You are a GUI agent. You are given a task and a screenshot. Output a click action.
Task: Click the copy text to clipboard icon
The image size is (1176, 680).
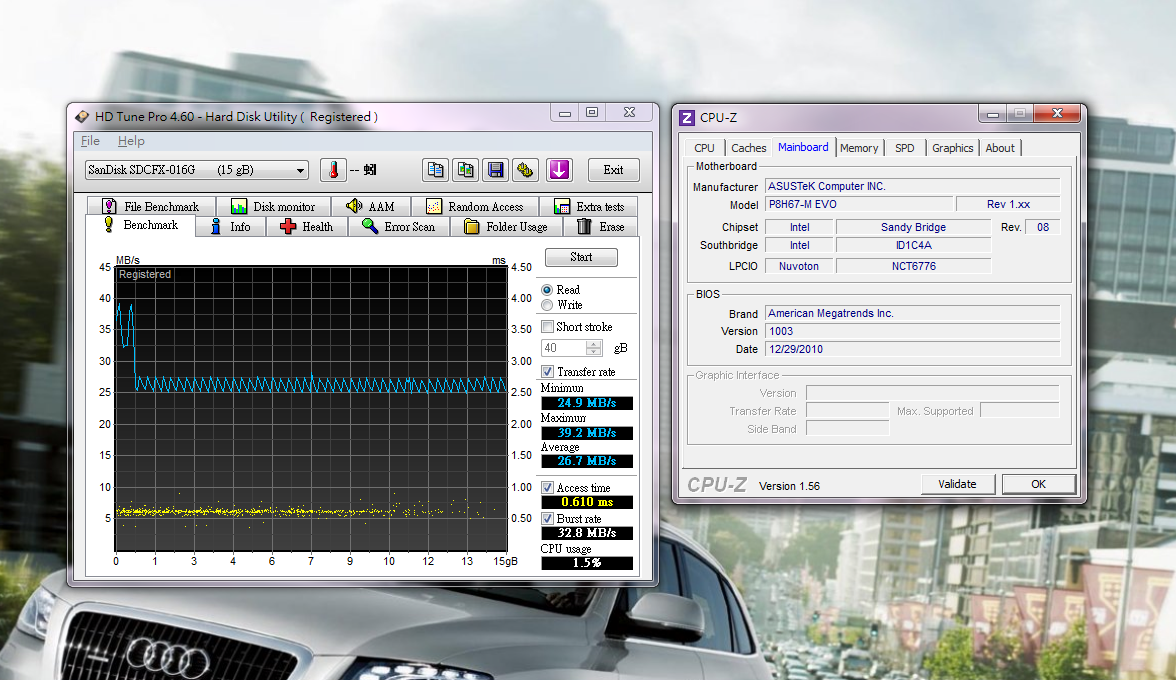tap(435, 170)
